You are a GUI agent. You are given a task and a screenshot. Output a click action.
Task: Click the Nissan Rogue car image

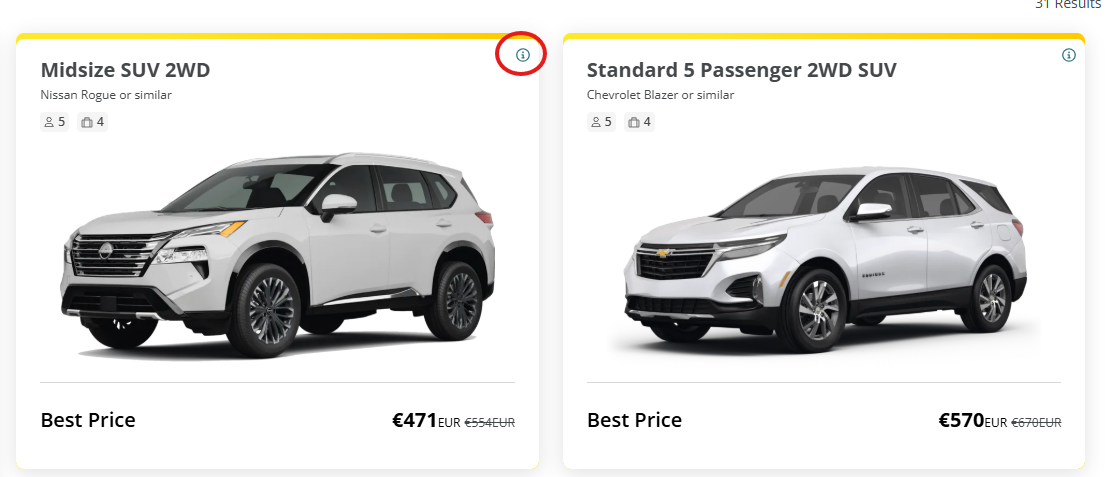[x=278, y=255]
